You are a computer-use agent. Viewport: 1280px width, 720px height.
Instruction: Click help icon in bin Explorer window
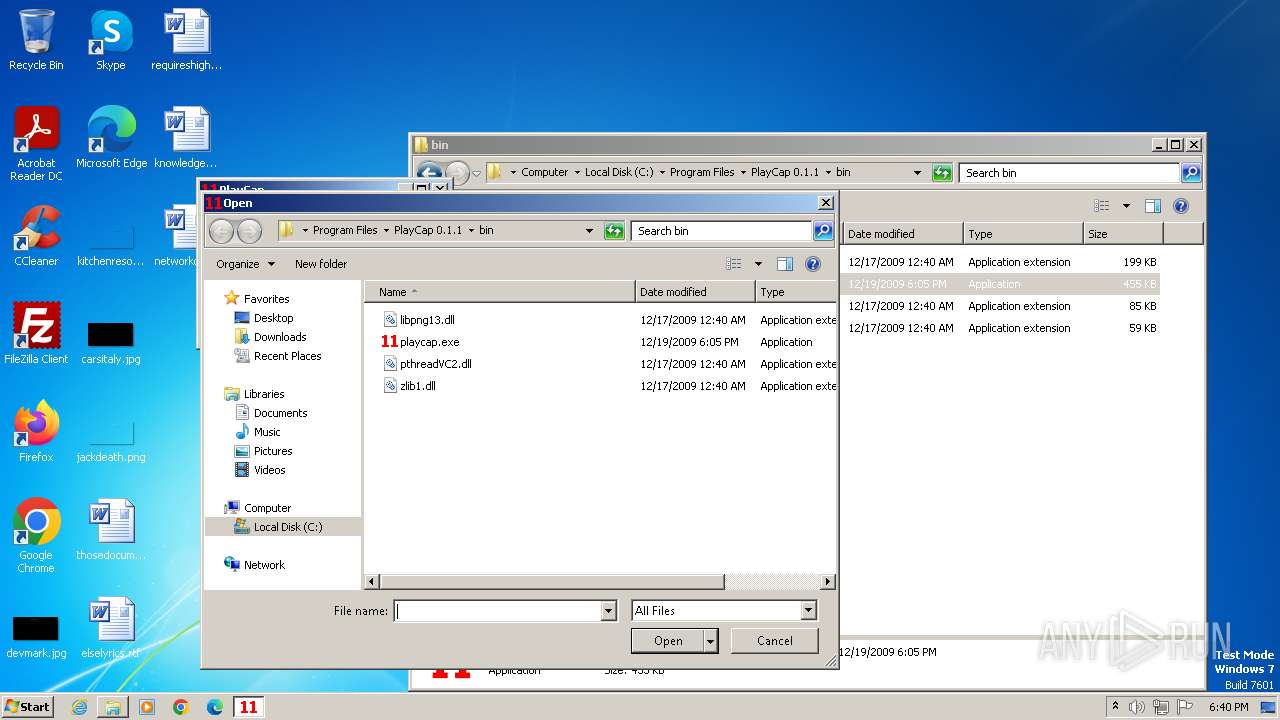tap(1181, 206)
